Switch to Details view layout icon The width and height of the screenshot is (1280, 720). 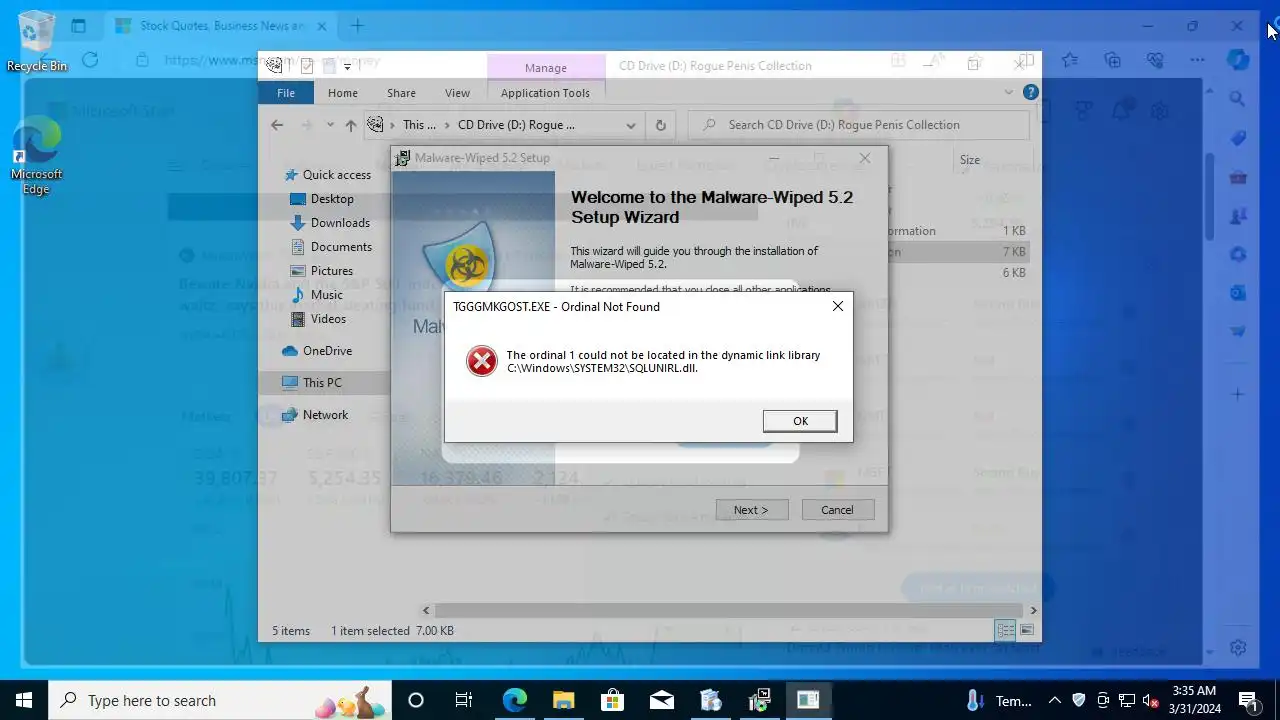[1005, 630]
